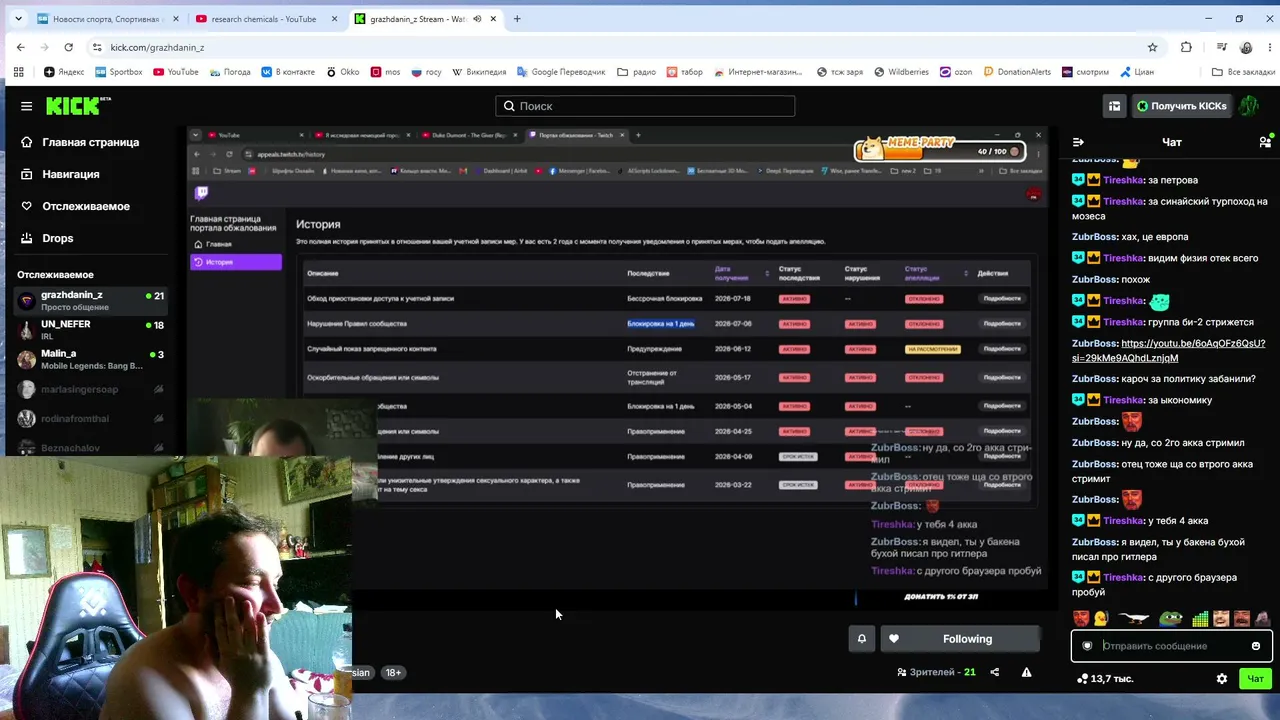The height and width of the screenshot is (720, 1280).
Task: Focus the Отправить сообщение chat input
Action: [1172, 646]
